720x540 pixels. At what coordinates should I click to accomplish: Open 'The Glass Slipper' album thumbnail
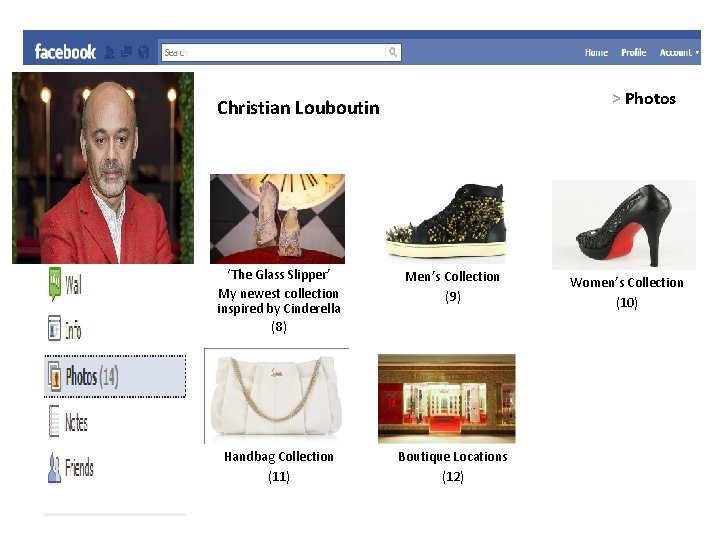point(277,219)
